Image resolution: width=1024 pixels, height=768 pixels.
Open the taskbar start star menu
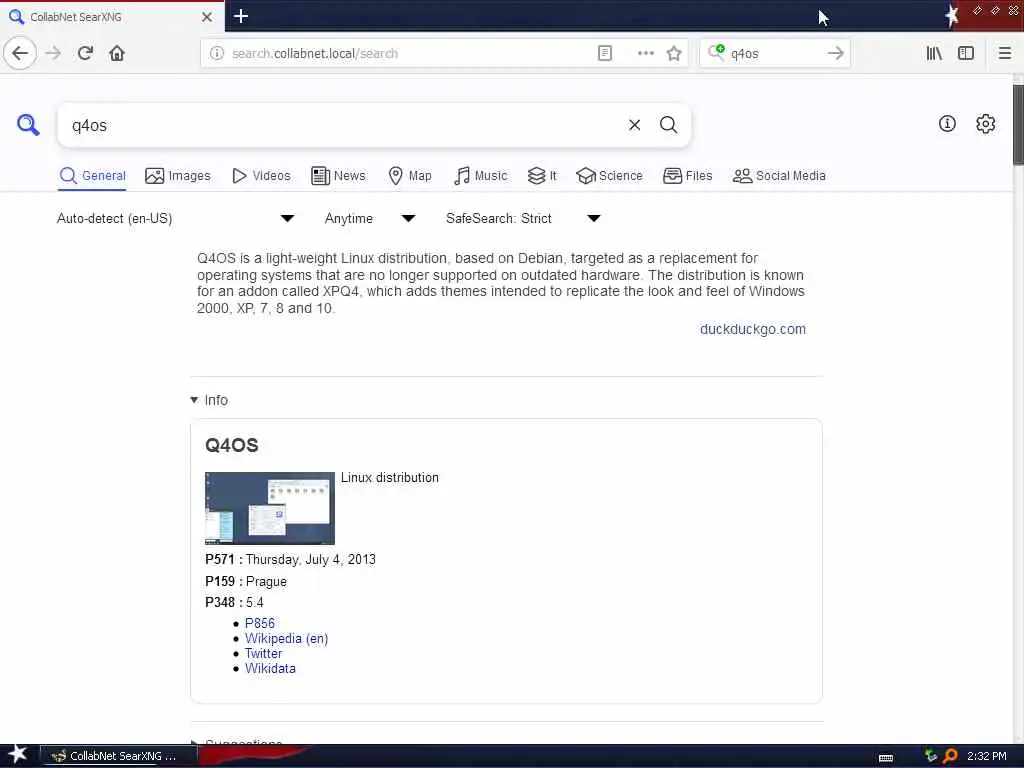(17, 755)
